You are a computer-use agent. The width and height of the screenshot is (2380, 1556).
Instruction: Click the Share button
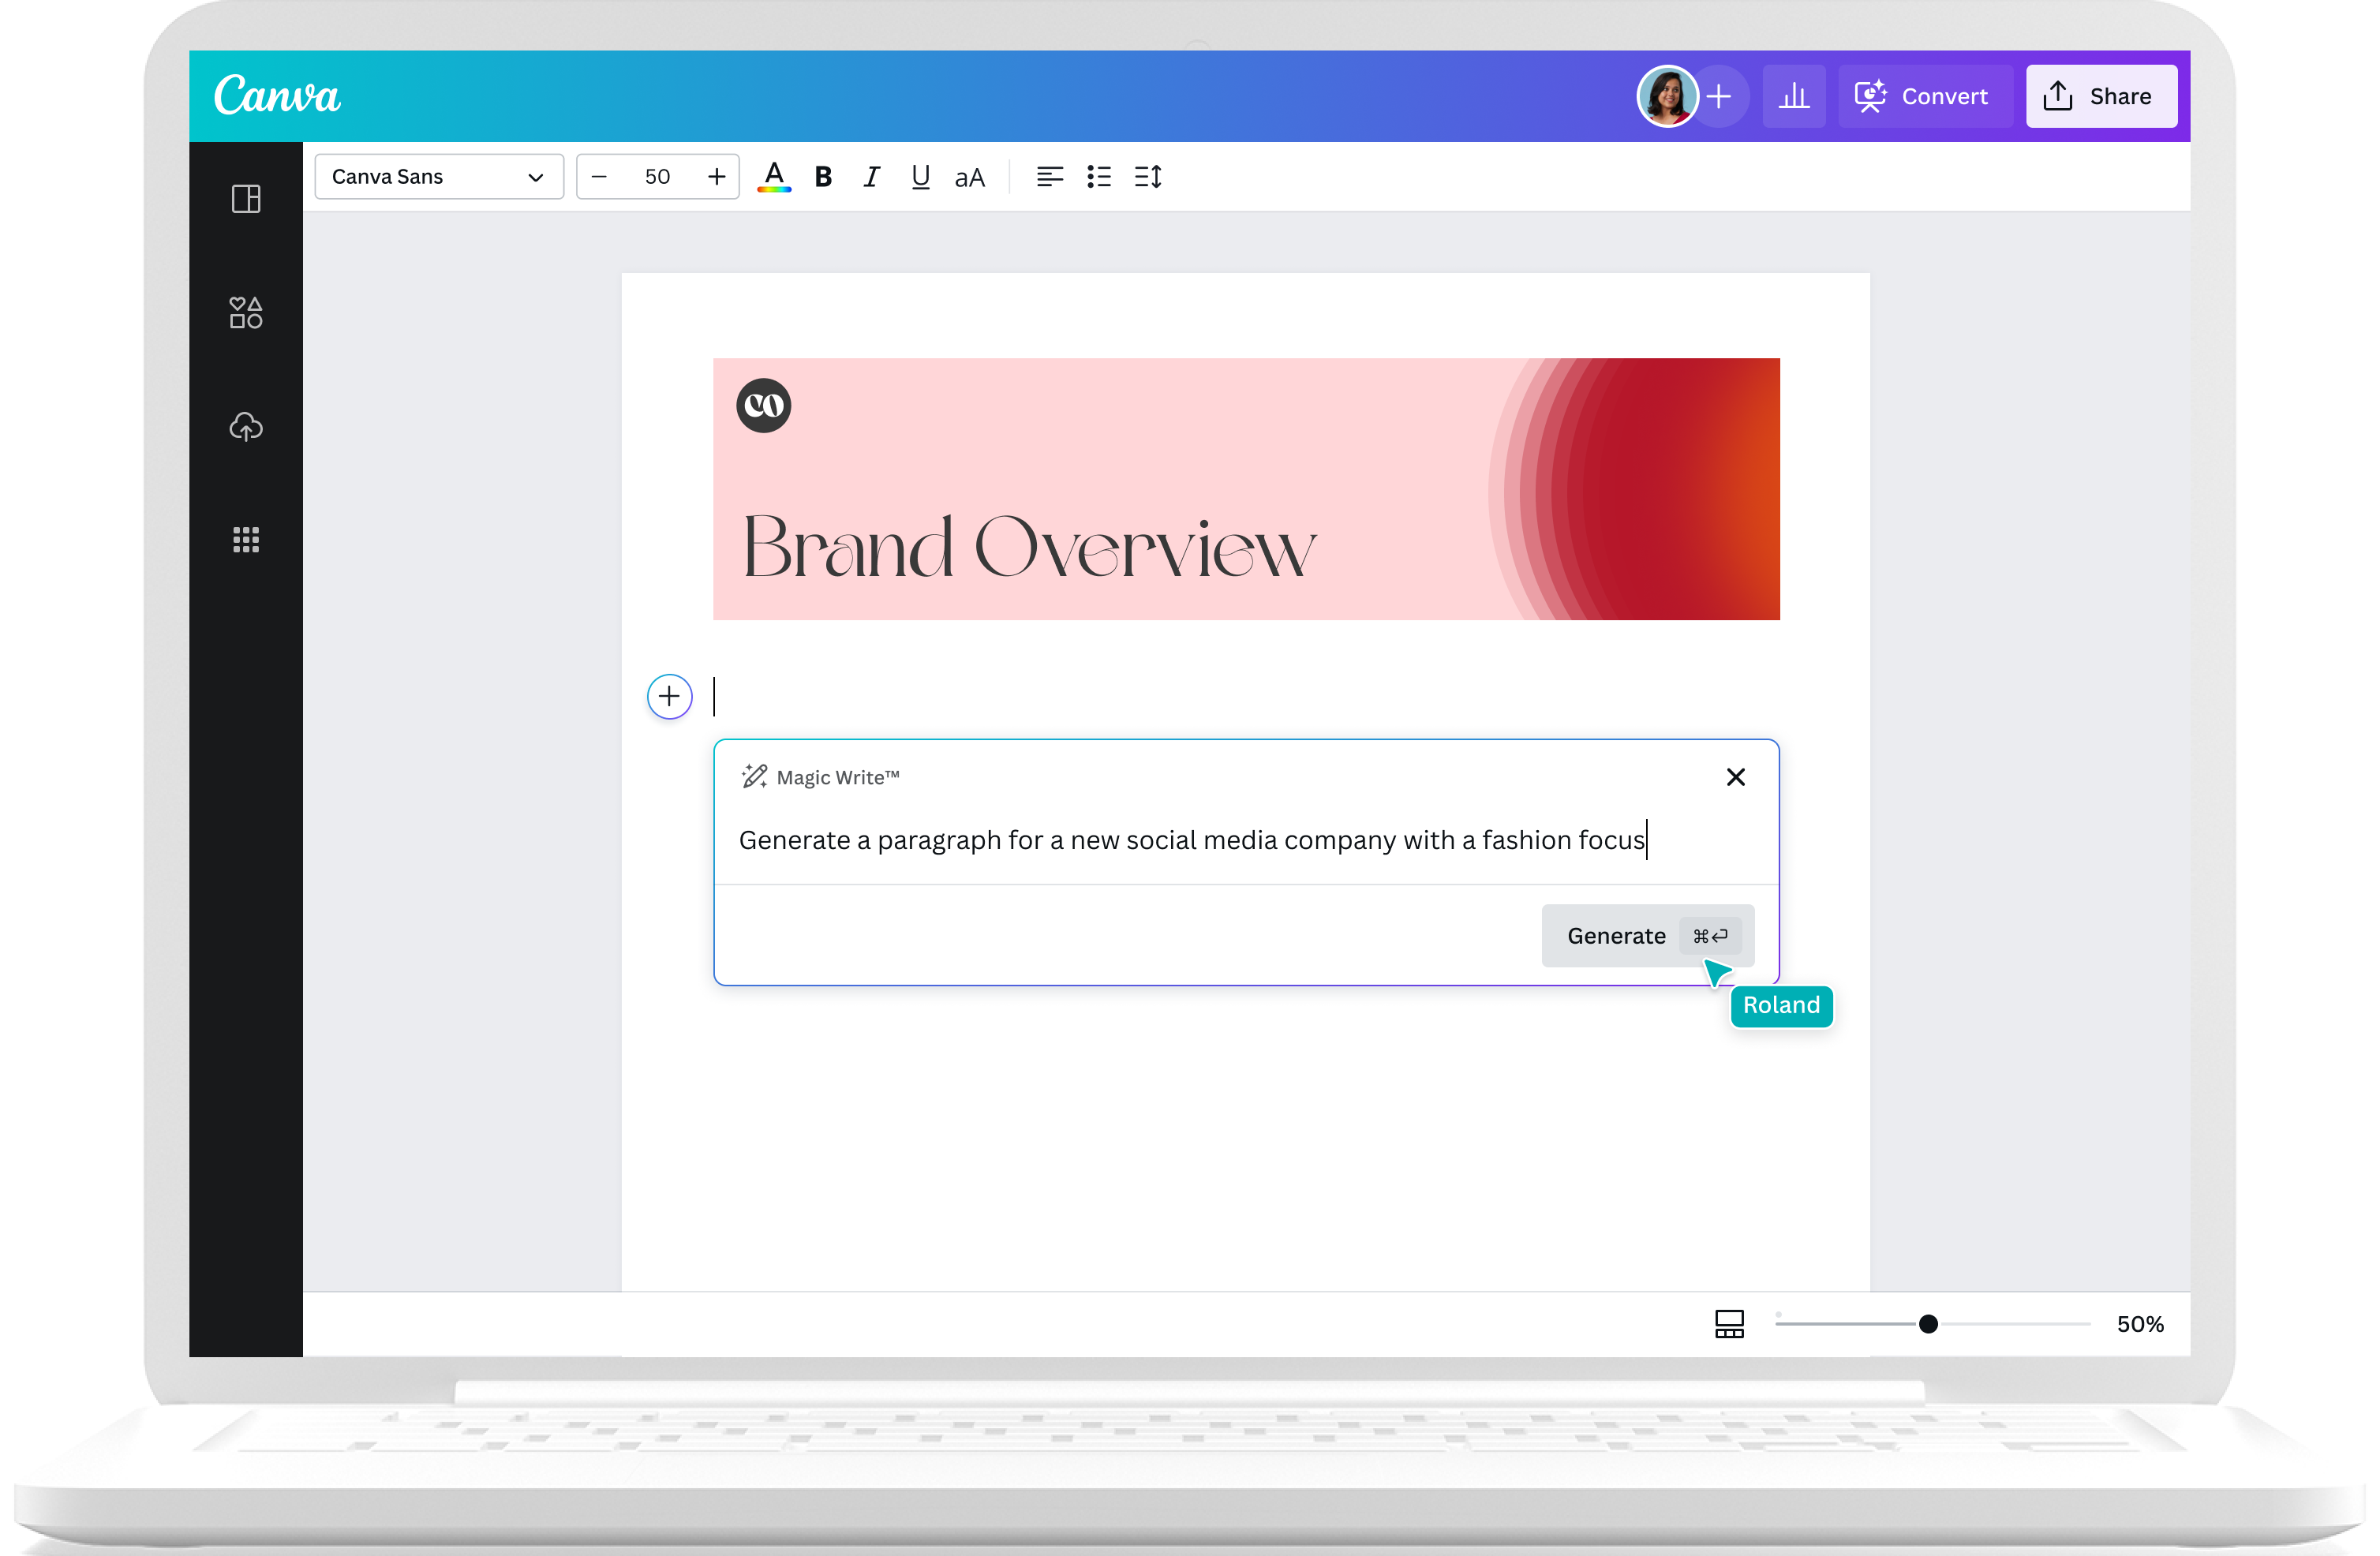2100,96
